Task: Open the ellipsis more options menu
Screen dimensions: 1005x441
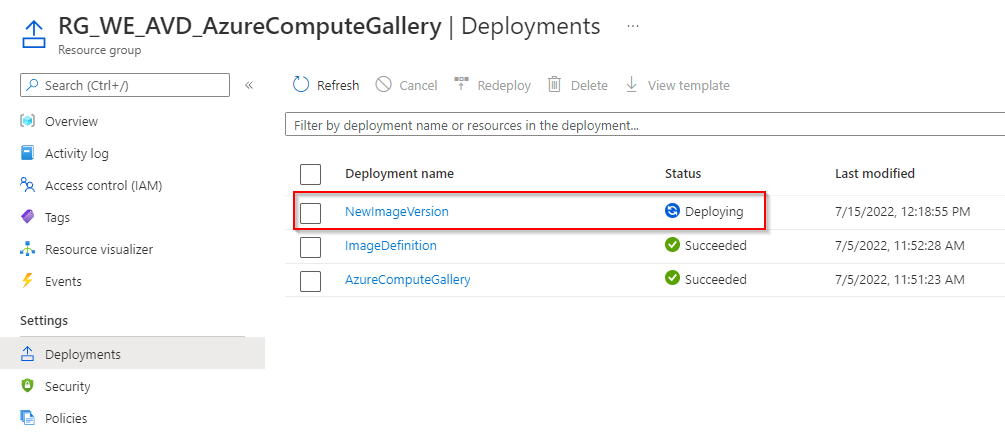Action: click(633, 27)
